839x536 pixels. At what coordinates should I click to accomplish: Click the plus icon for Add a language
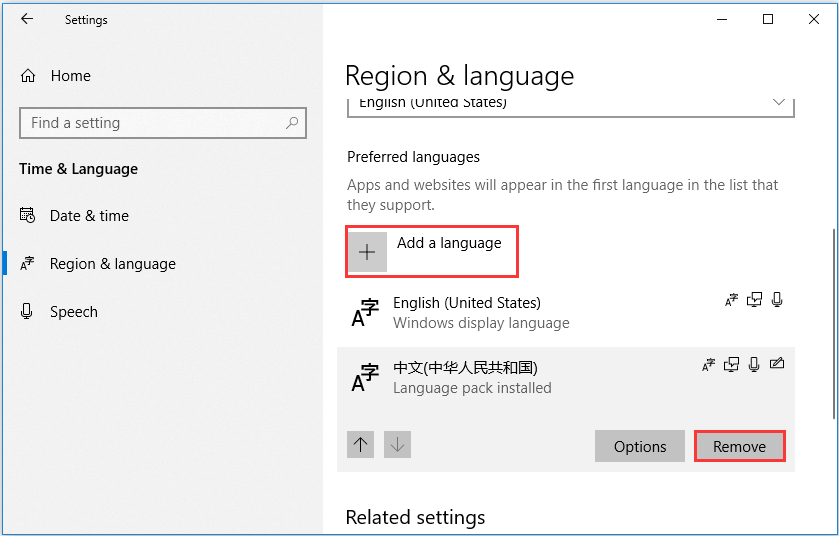click(367, 252)
